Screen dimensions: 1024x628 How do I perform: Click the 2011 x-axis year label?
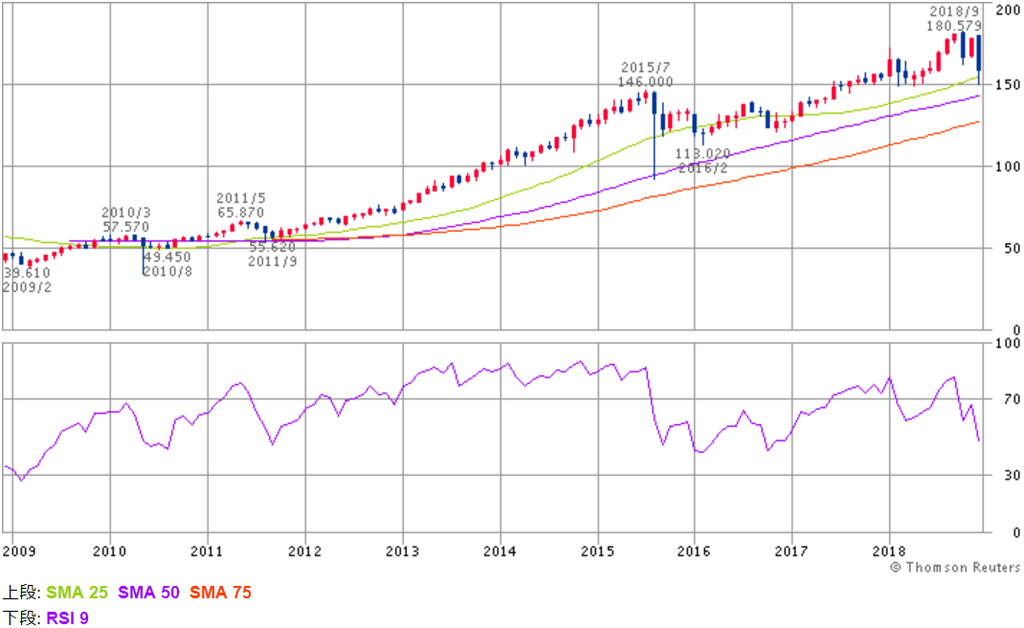[x=206, y=552]
